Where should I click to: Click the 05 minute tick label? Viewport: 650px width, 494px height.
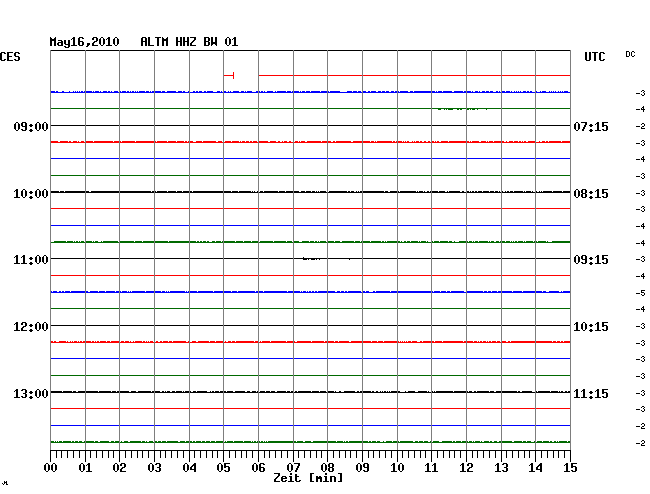coord(223,468)
